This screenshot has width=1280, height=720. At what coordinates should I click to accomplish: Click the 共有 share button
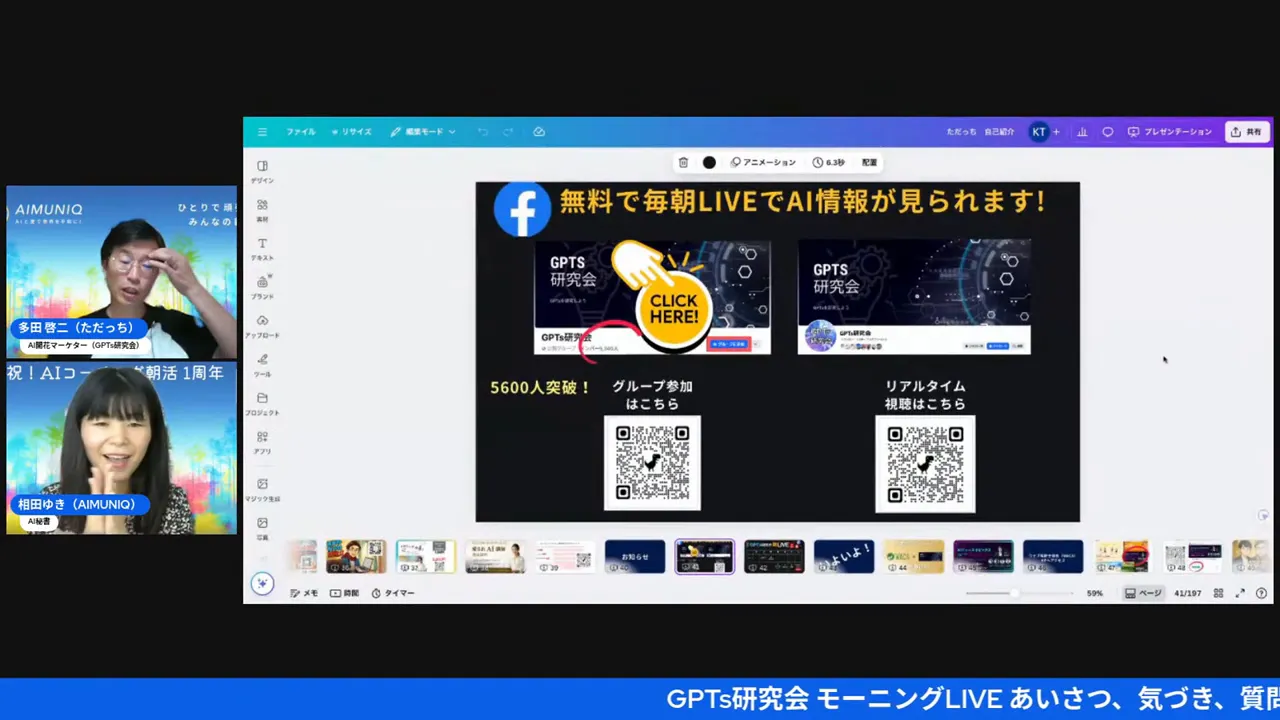[1247, 132]
